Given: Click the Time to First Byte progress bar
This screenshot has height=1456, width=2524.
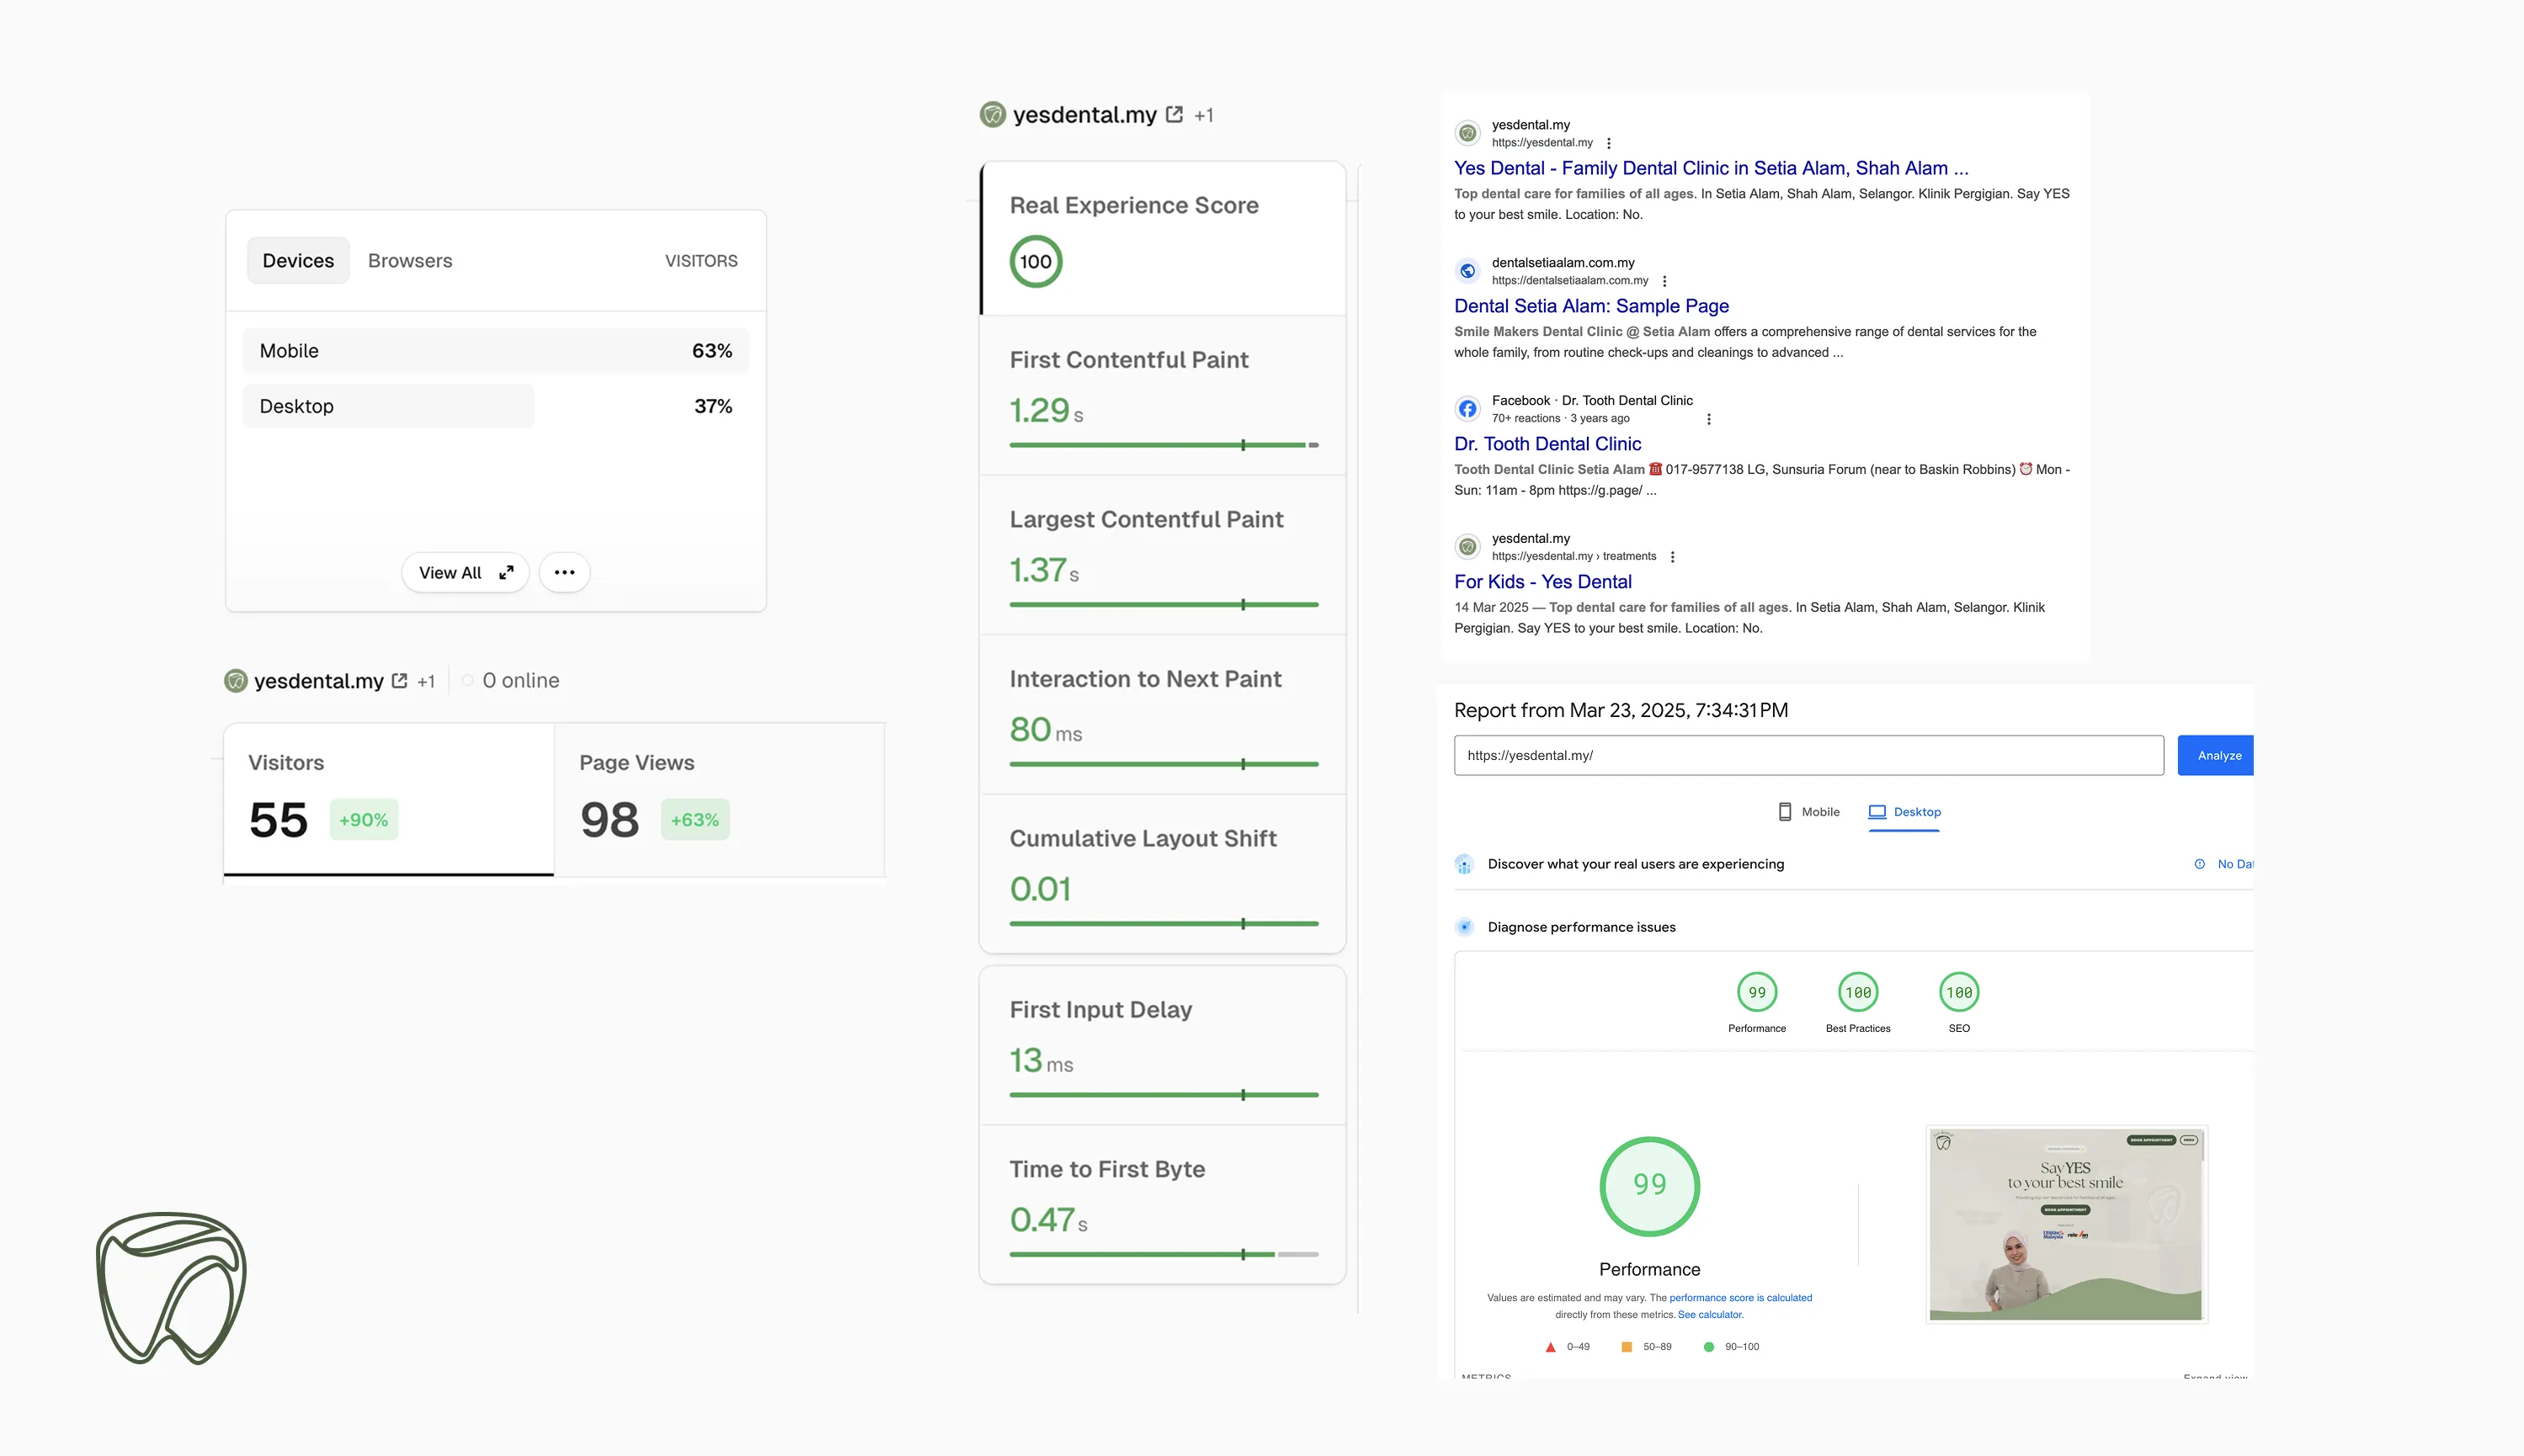Looking at the screenshot, I should coord(1164,1255).
